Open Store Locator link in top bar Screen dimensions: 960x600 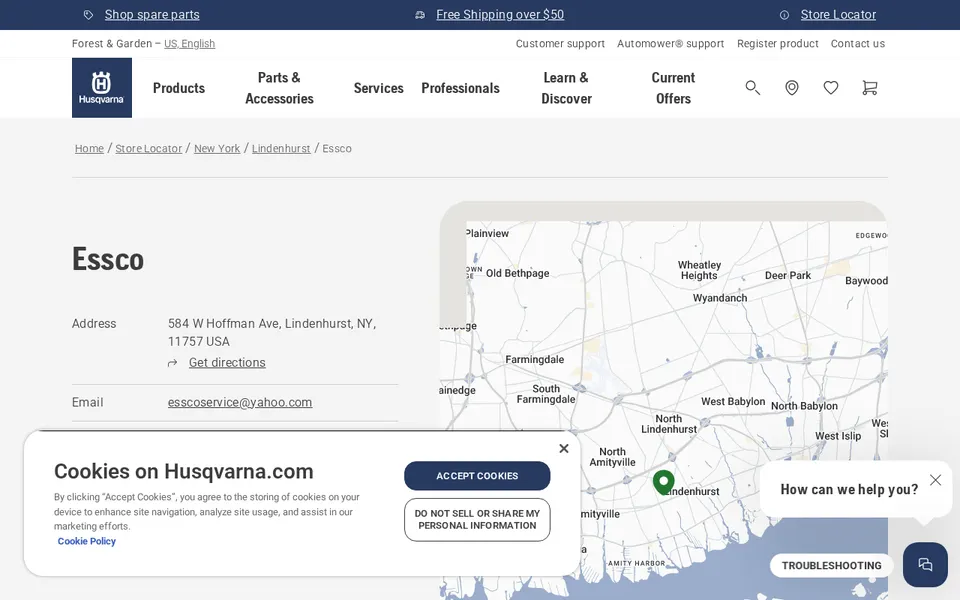coord(838,15)
